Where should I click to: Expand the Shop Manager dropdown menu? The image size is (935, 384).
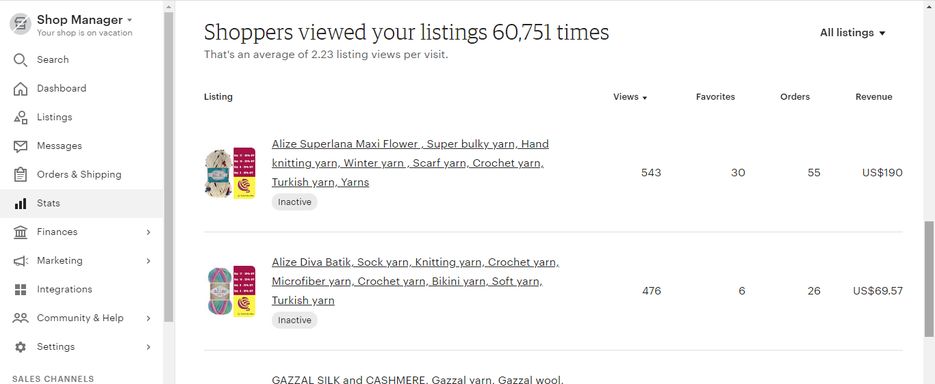coord(84,20)
